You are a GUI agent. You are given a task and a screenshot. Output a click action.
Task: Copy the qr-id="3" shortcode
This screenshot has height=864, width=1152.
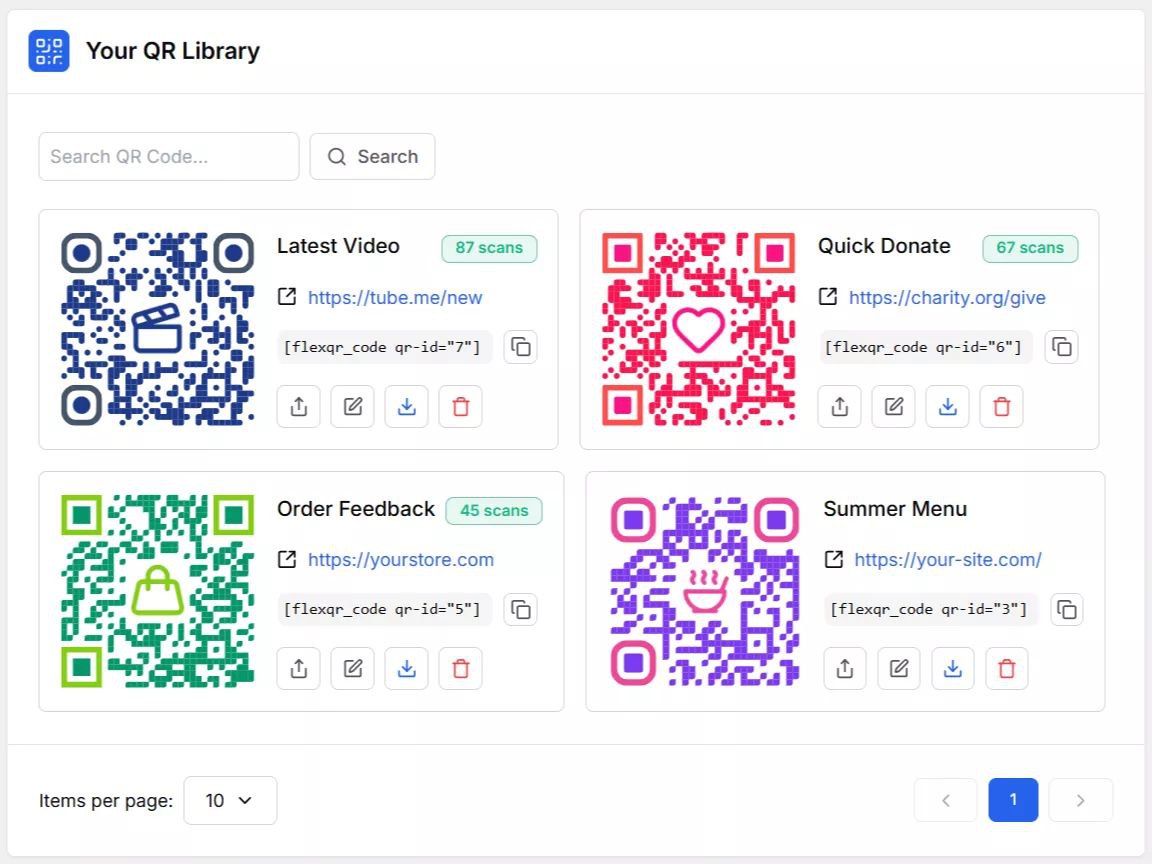point(1067,609)
